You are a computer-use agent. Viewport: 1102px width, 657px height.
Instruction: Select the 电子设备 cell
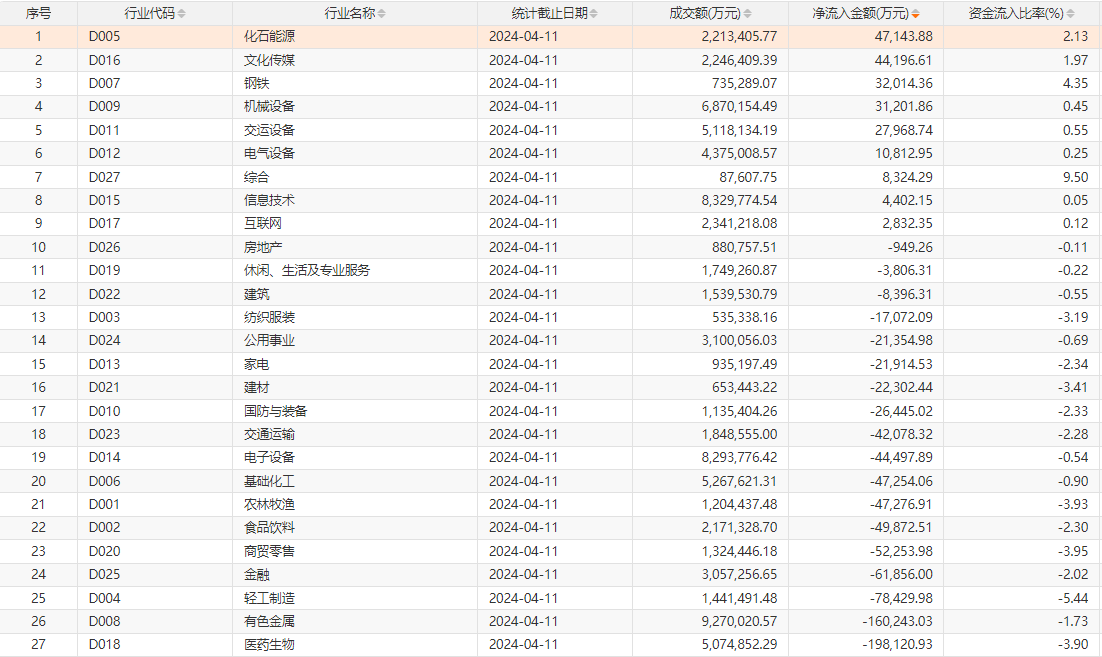269,457
